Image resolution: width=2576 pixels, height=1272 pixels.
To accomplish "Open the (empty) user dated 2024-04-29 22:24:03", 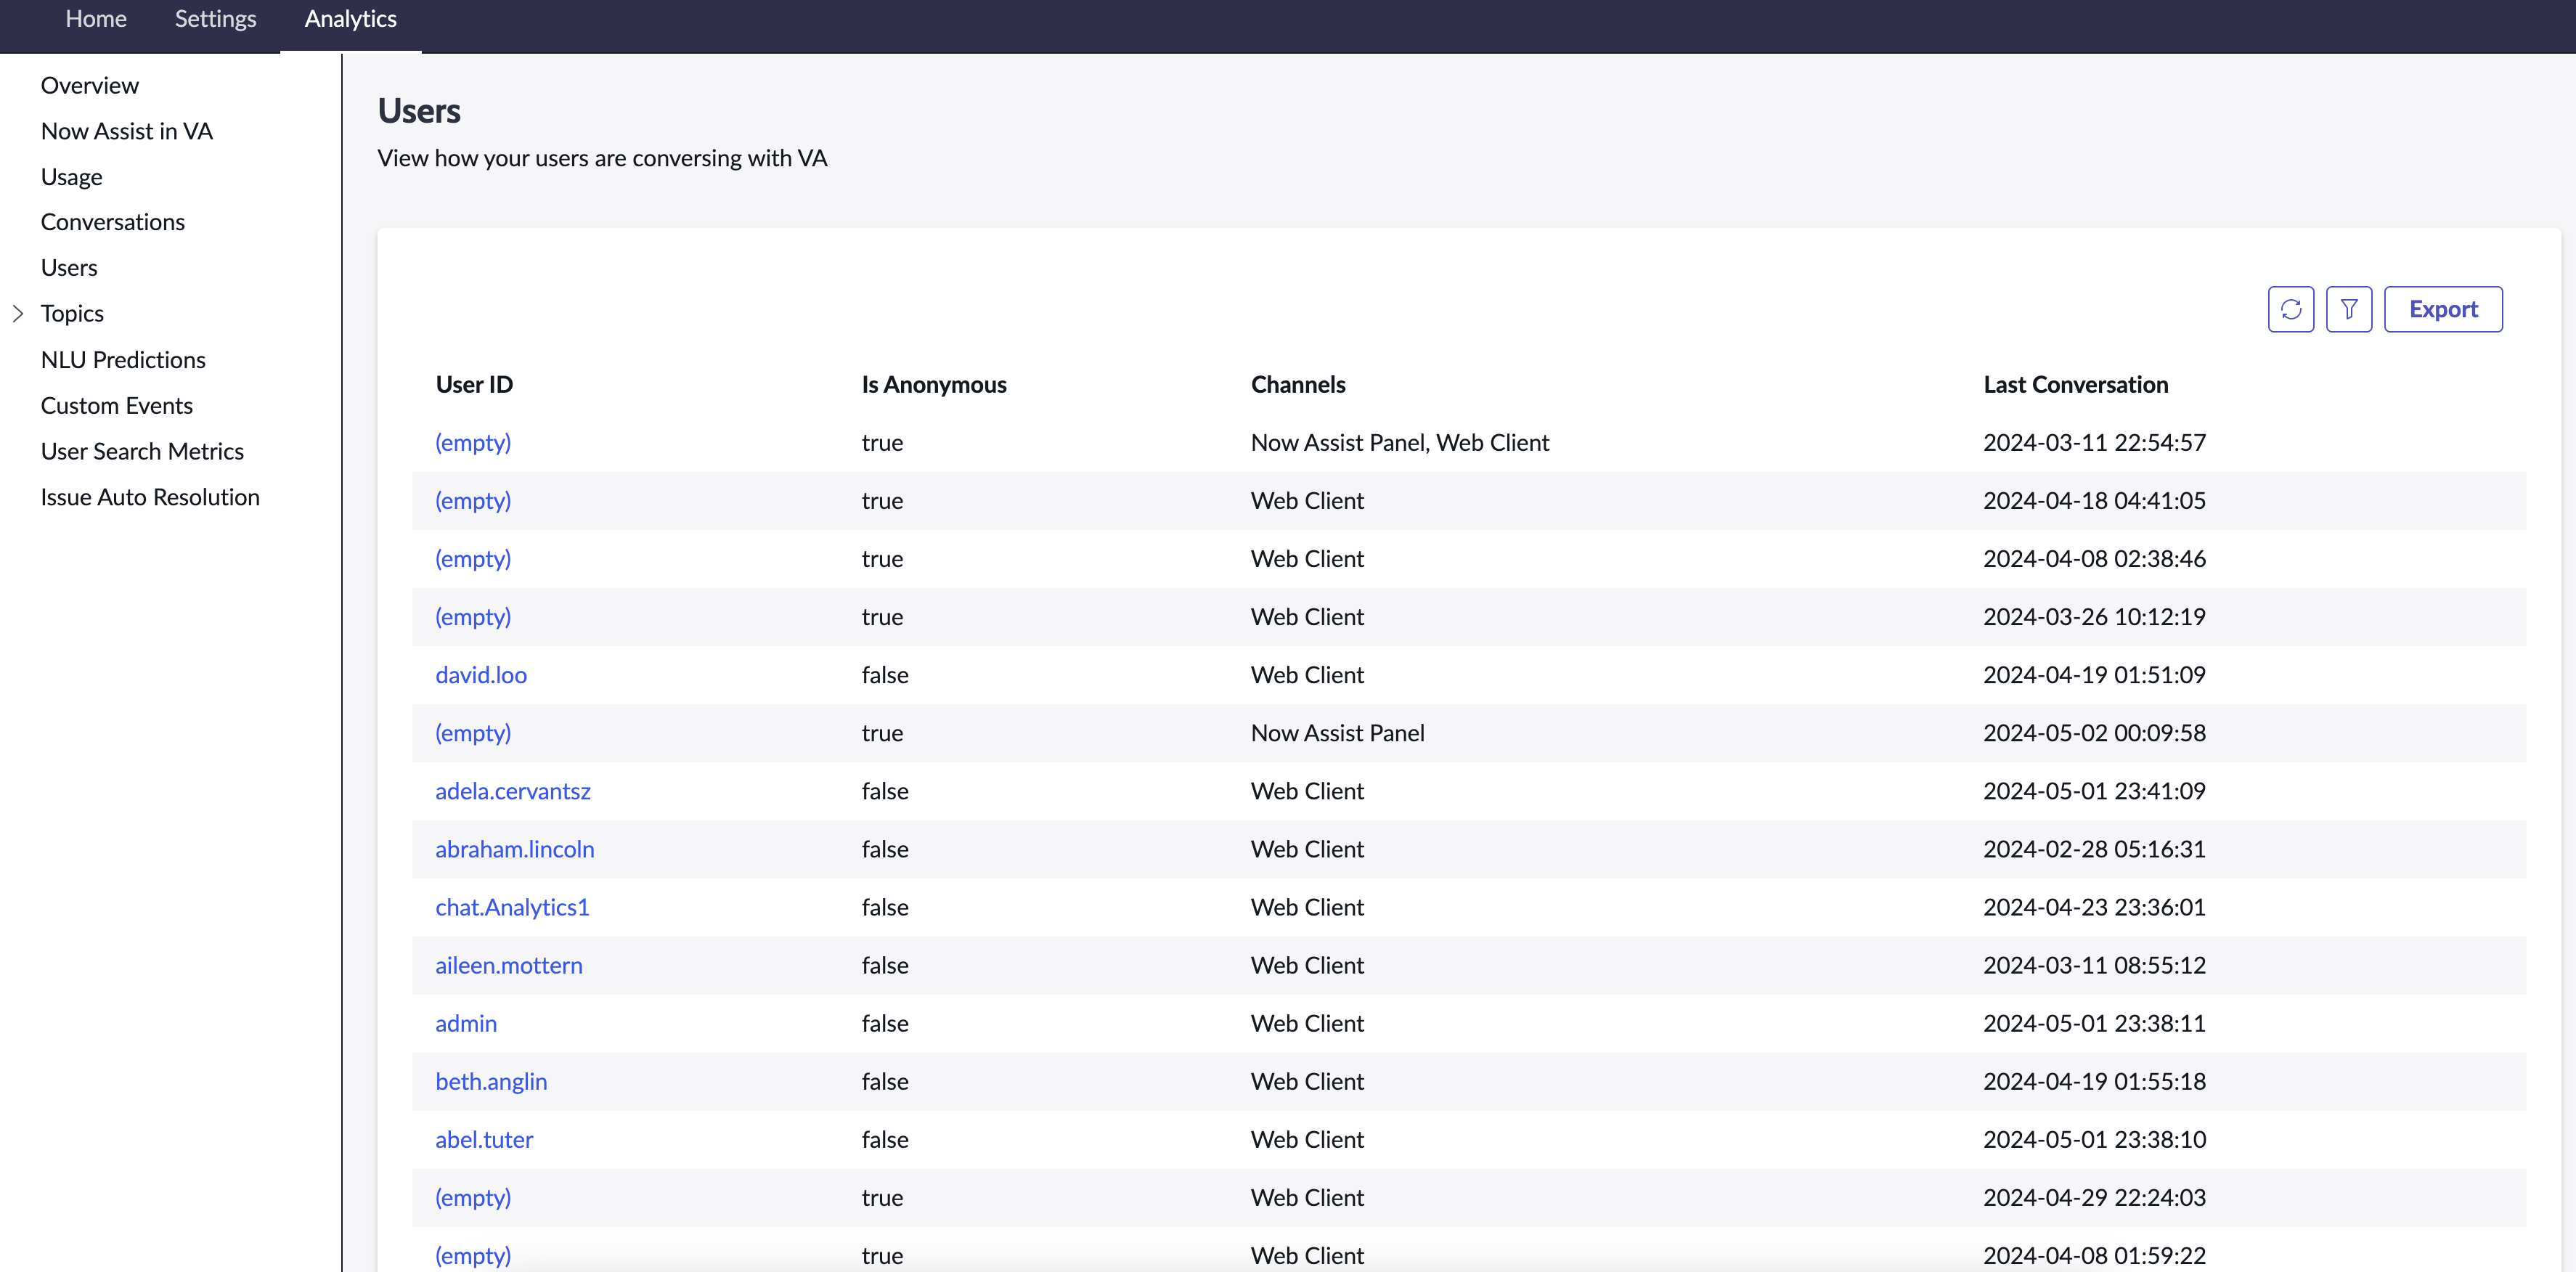I will (x=473, y=1198).
